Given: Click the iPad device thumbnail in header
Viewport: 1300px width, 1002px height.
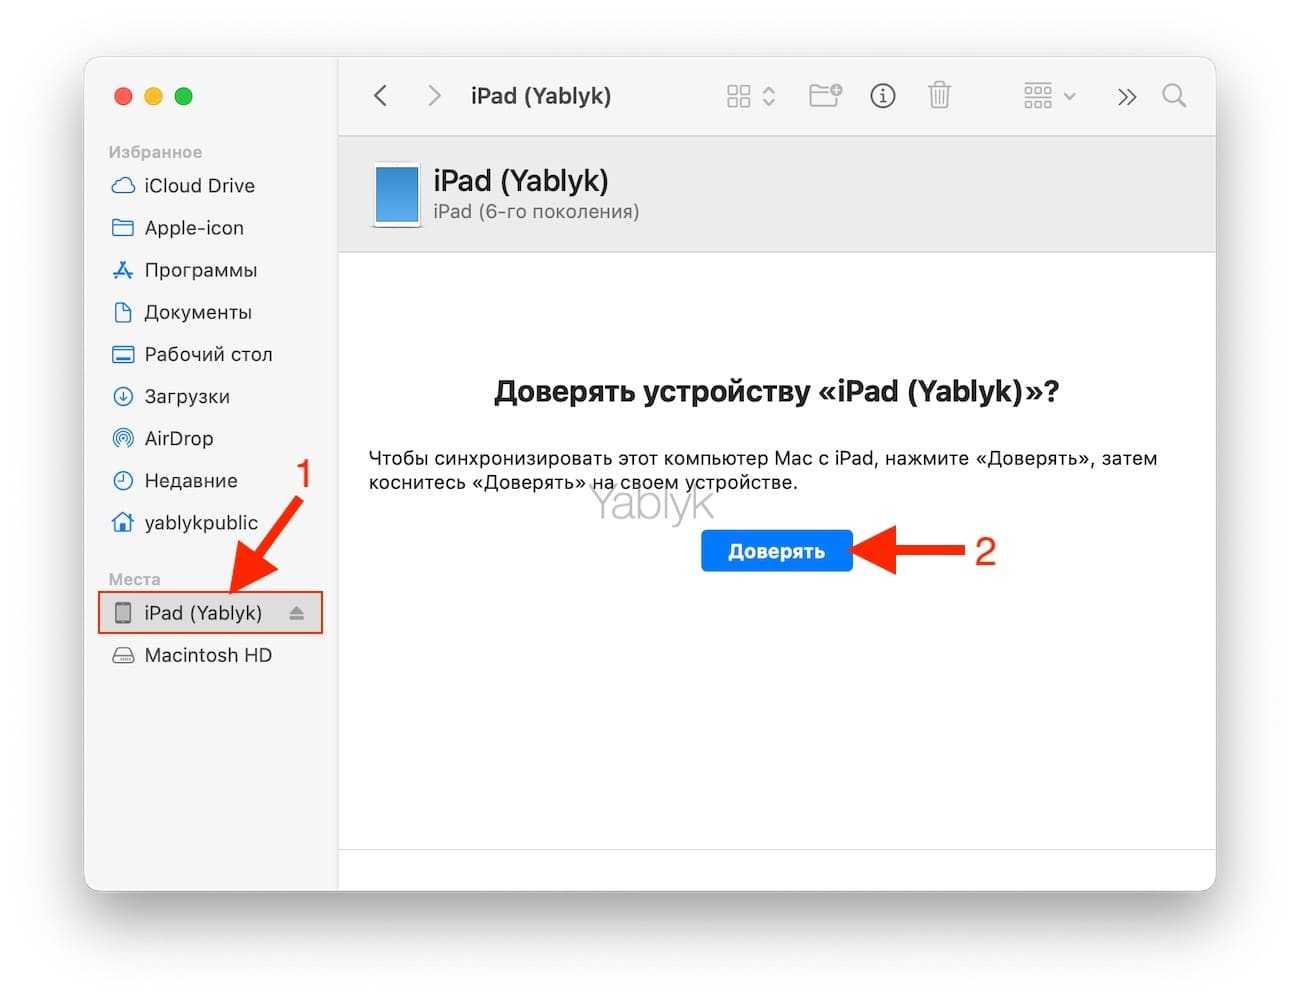Looking at the screenshot, I should pyautogui.click(x=397, y=194).
